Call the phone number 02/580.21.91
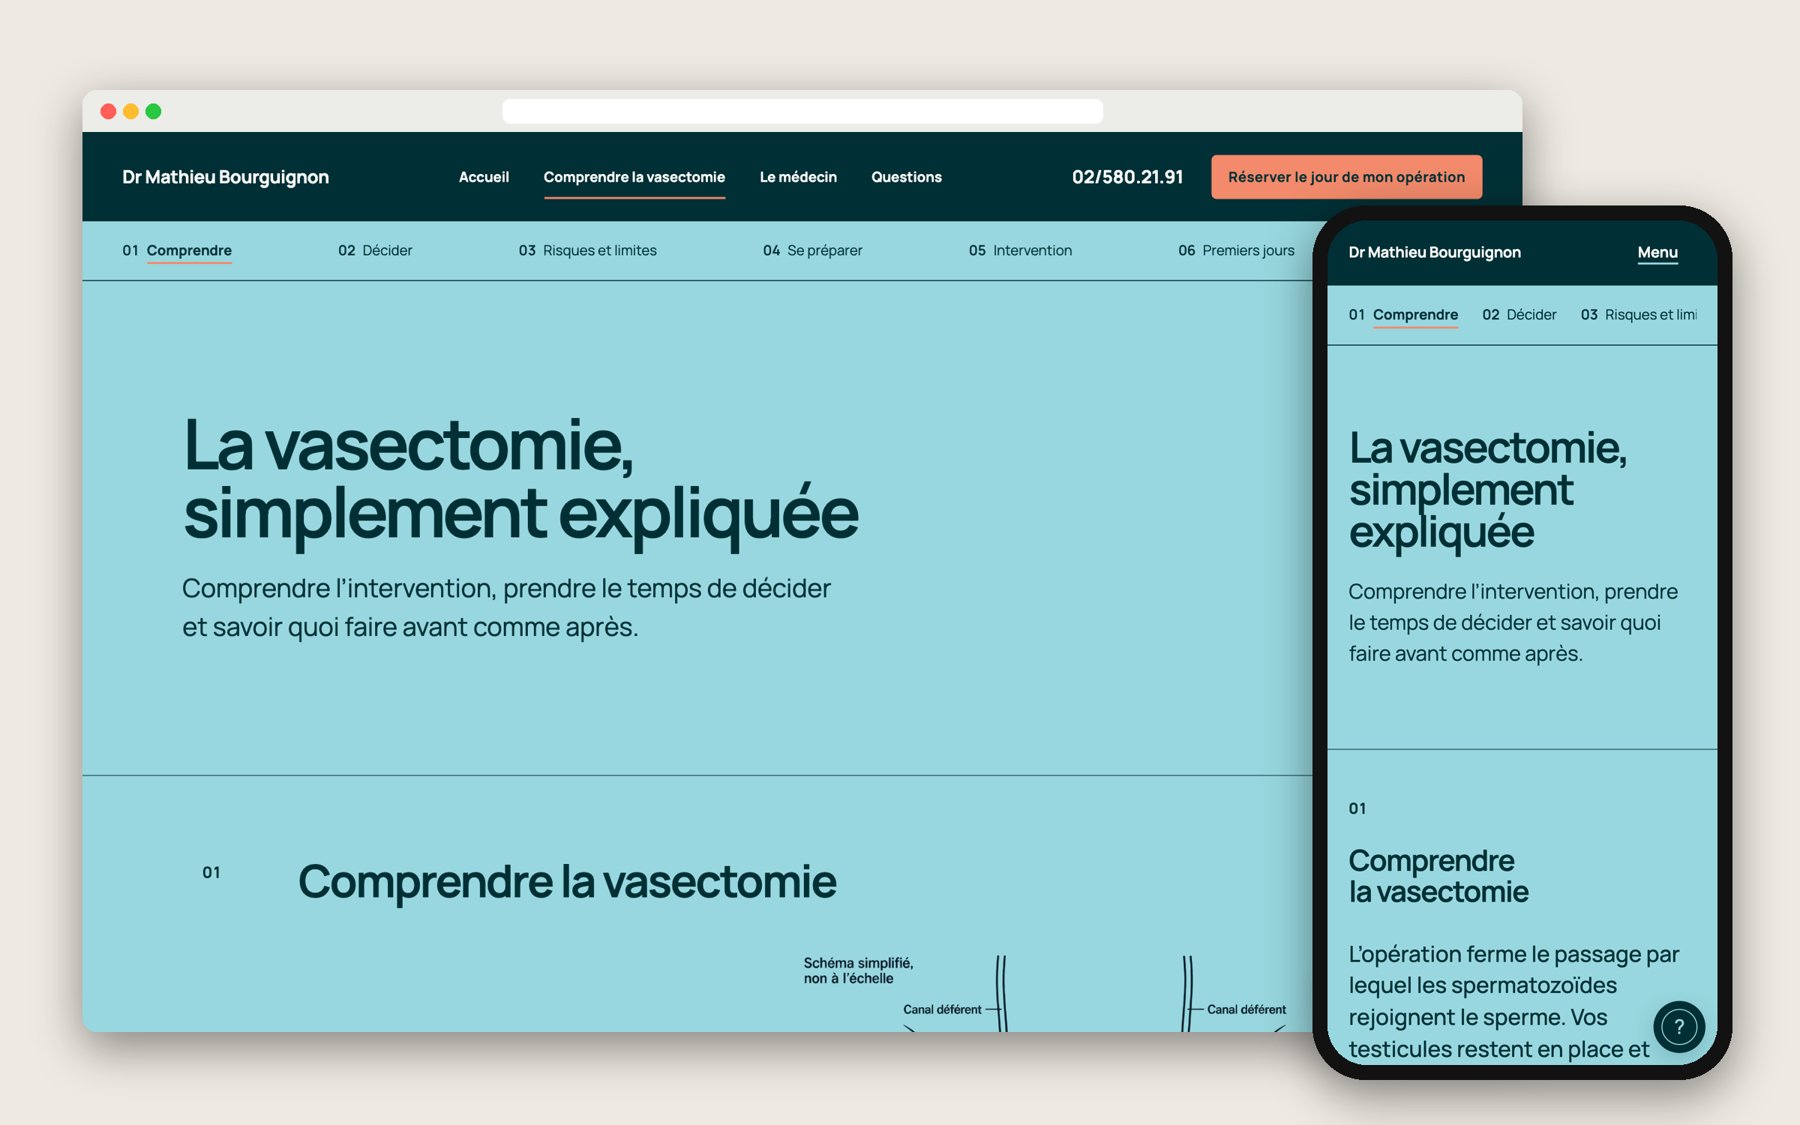The height and width of the screenshot is (1125, 1800). (1127, 177)
